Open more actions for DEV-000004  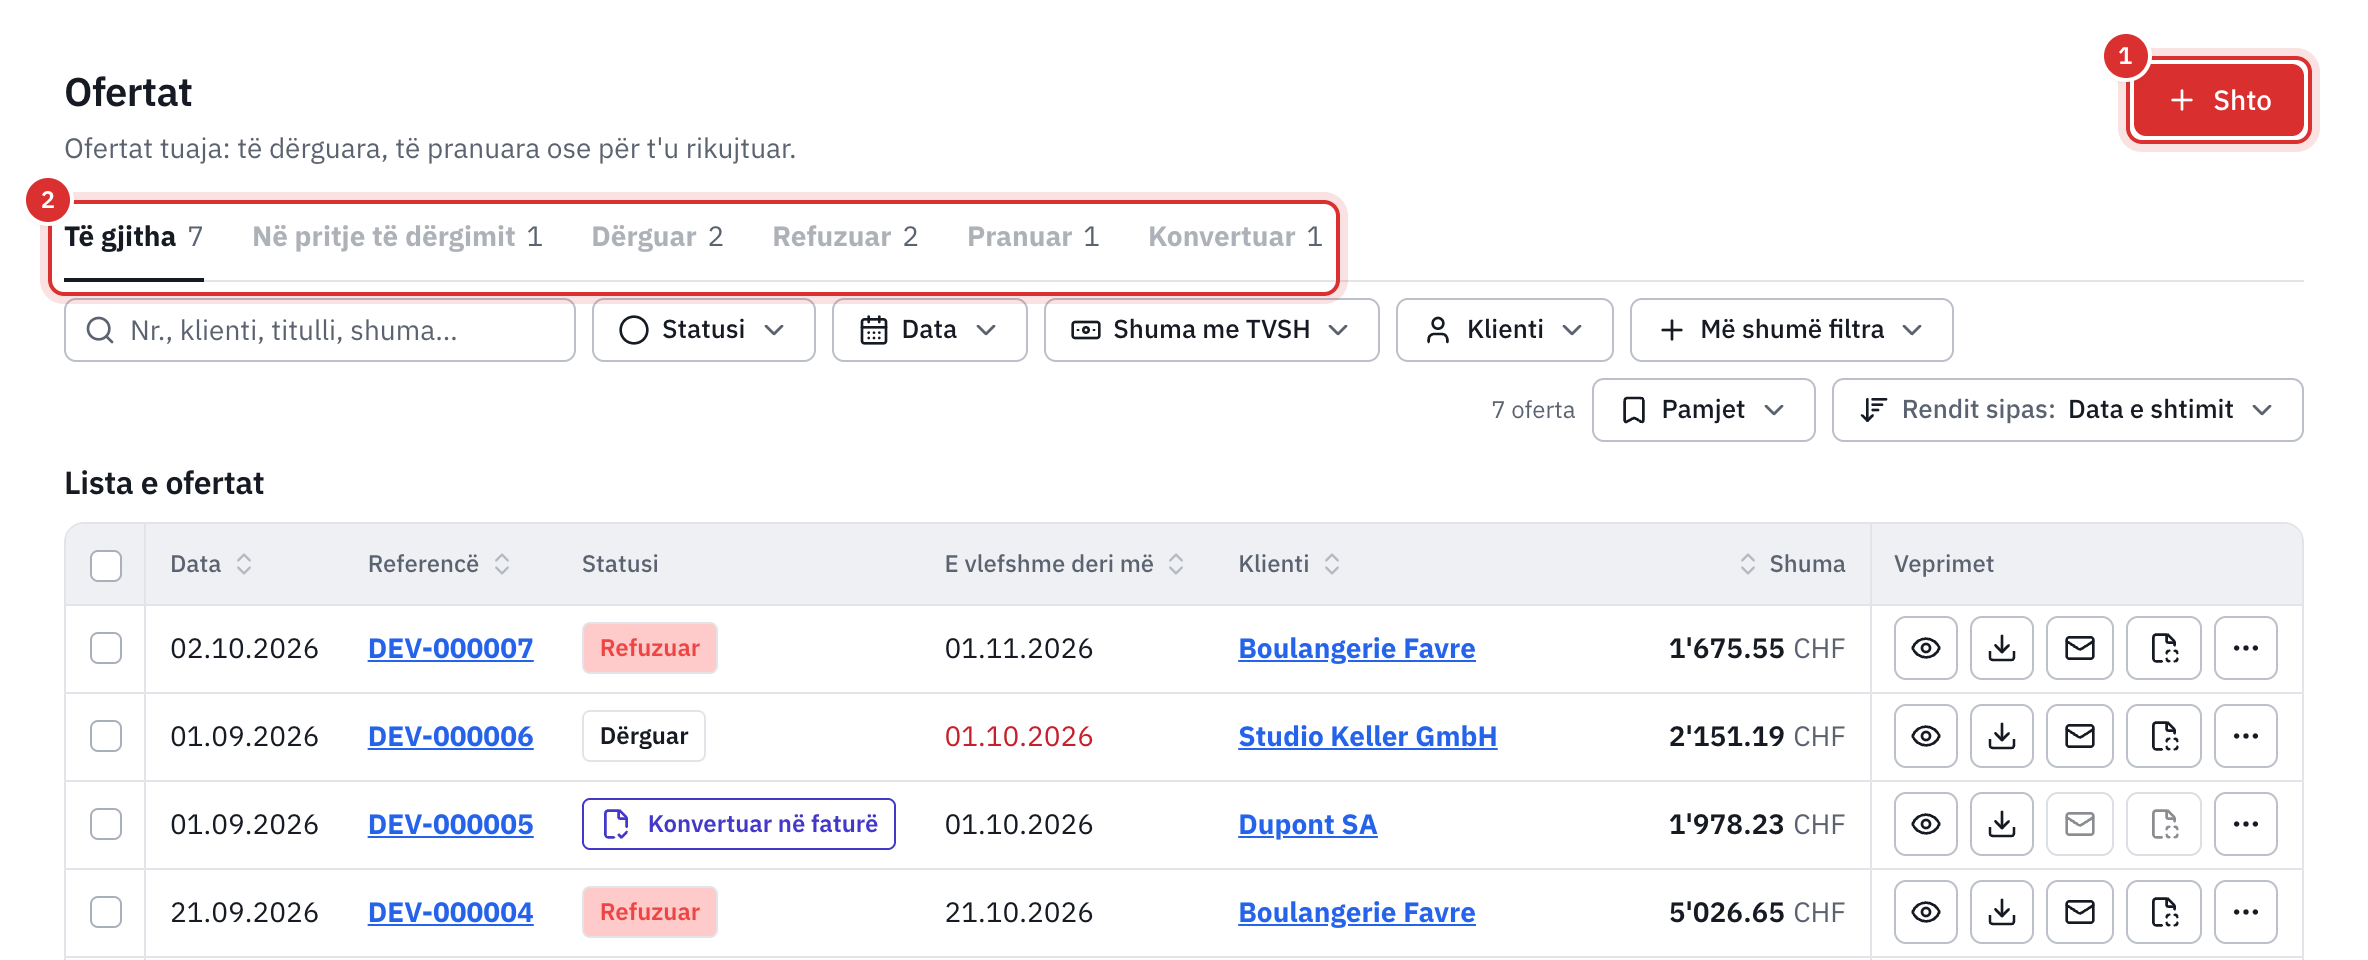pyautogui.click(x=2246, y=912)
